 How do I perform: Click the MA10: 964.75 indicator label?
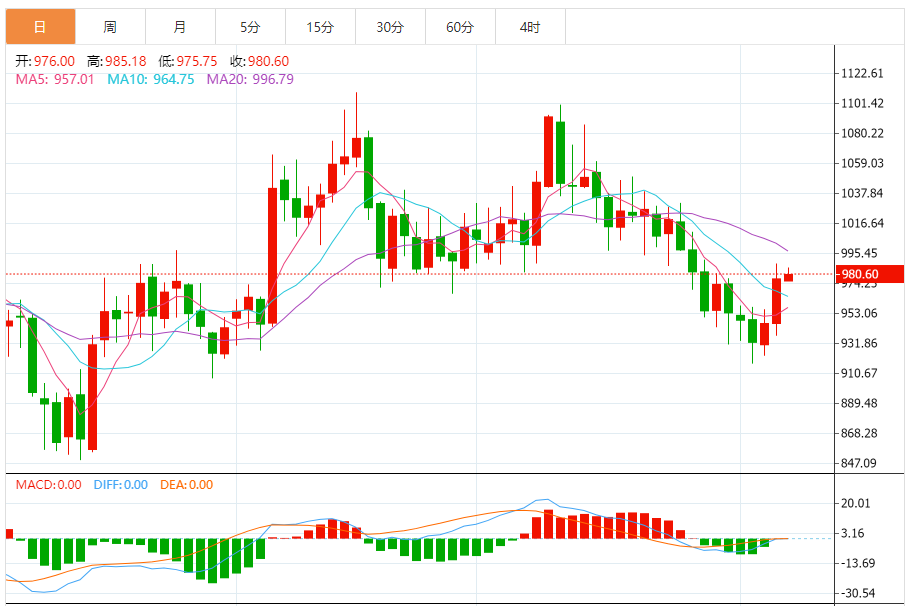[x=150, y=79]
